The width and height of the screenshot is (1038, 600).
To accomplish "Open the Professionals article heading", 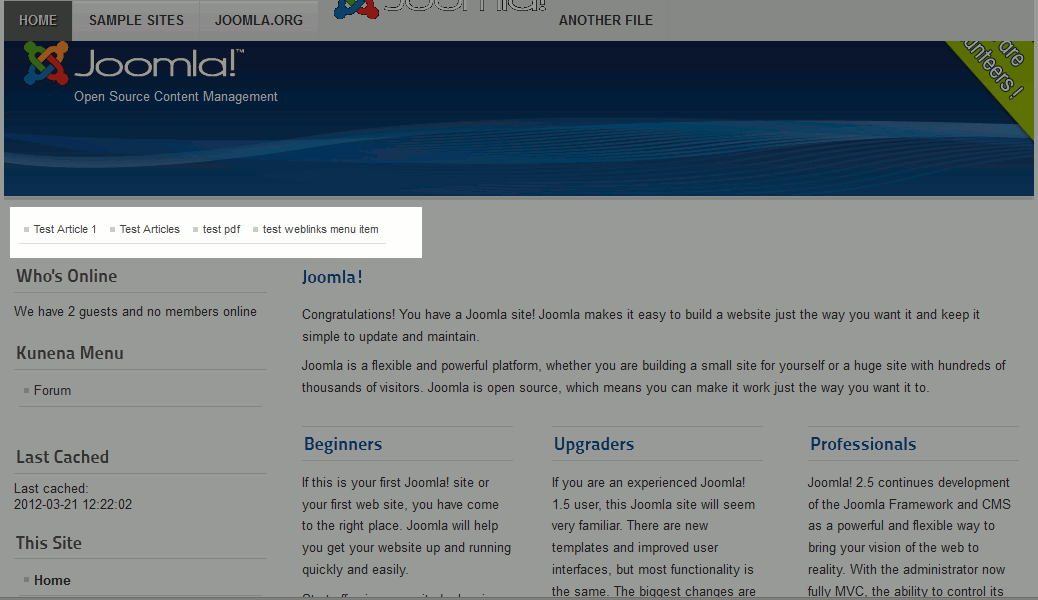I will pyautogui.click(x=863, y=444).
